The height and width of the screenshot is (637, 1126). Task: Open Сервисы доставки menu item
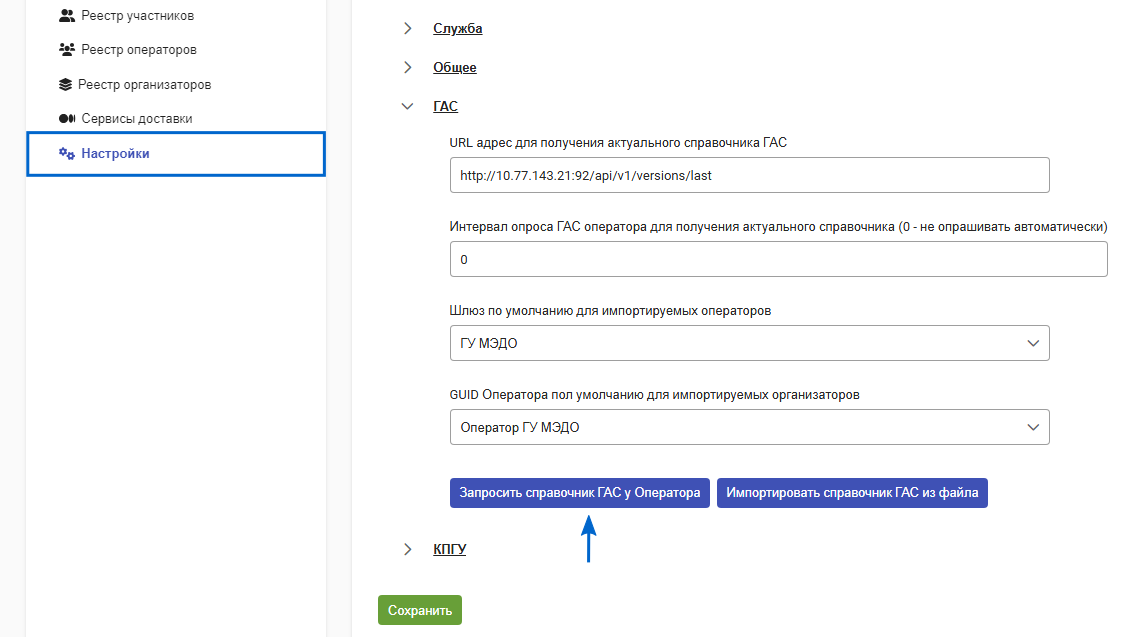[136, 118]
